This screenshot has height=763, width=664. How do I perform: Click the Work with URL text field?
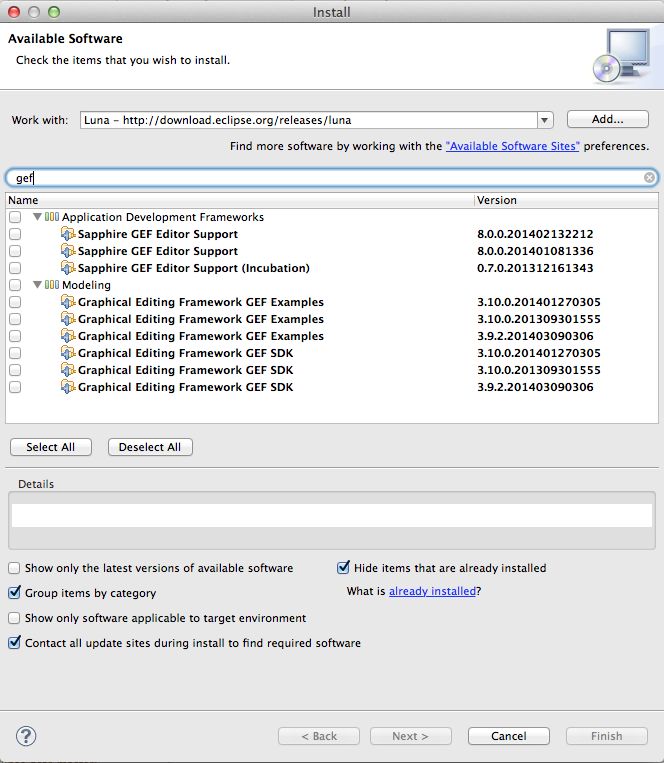(309, 120)
